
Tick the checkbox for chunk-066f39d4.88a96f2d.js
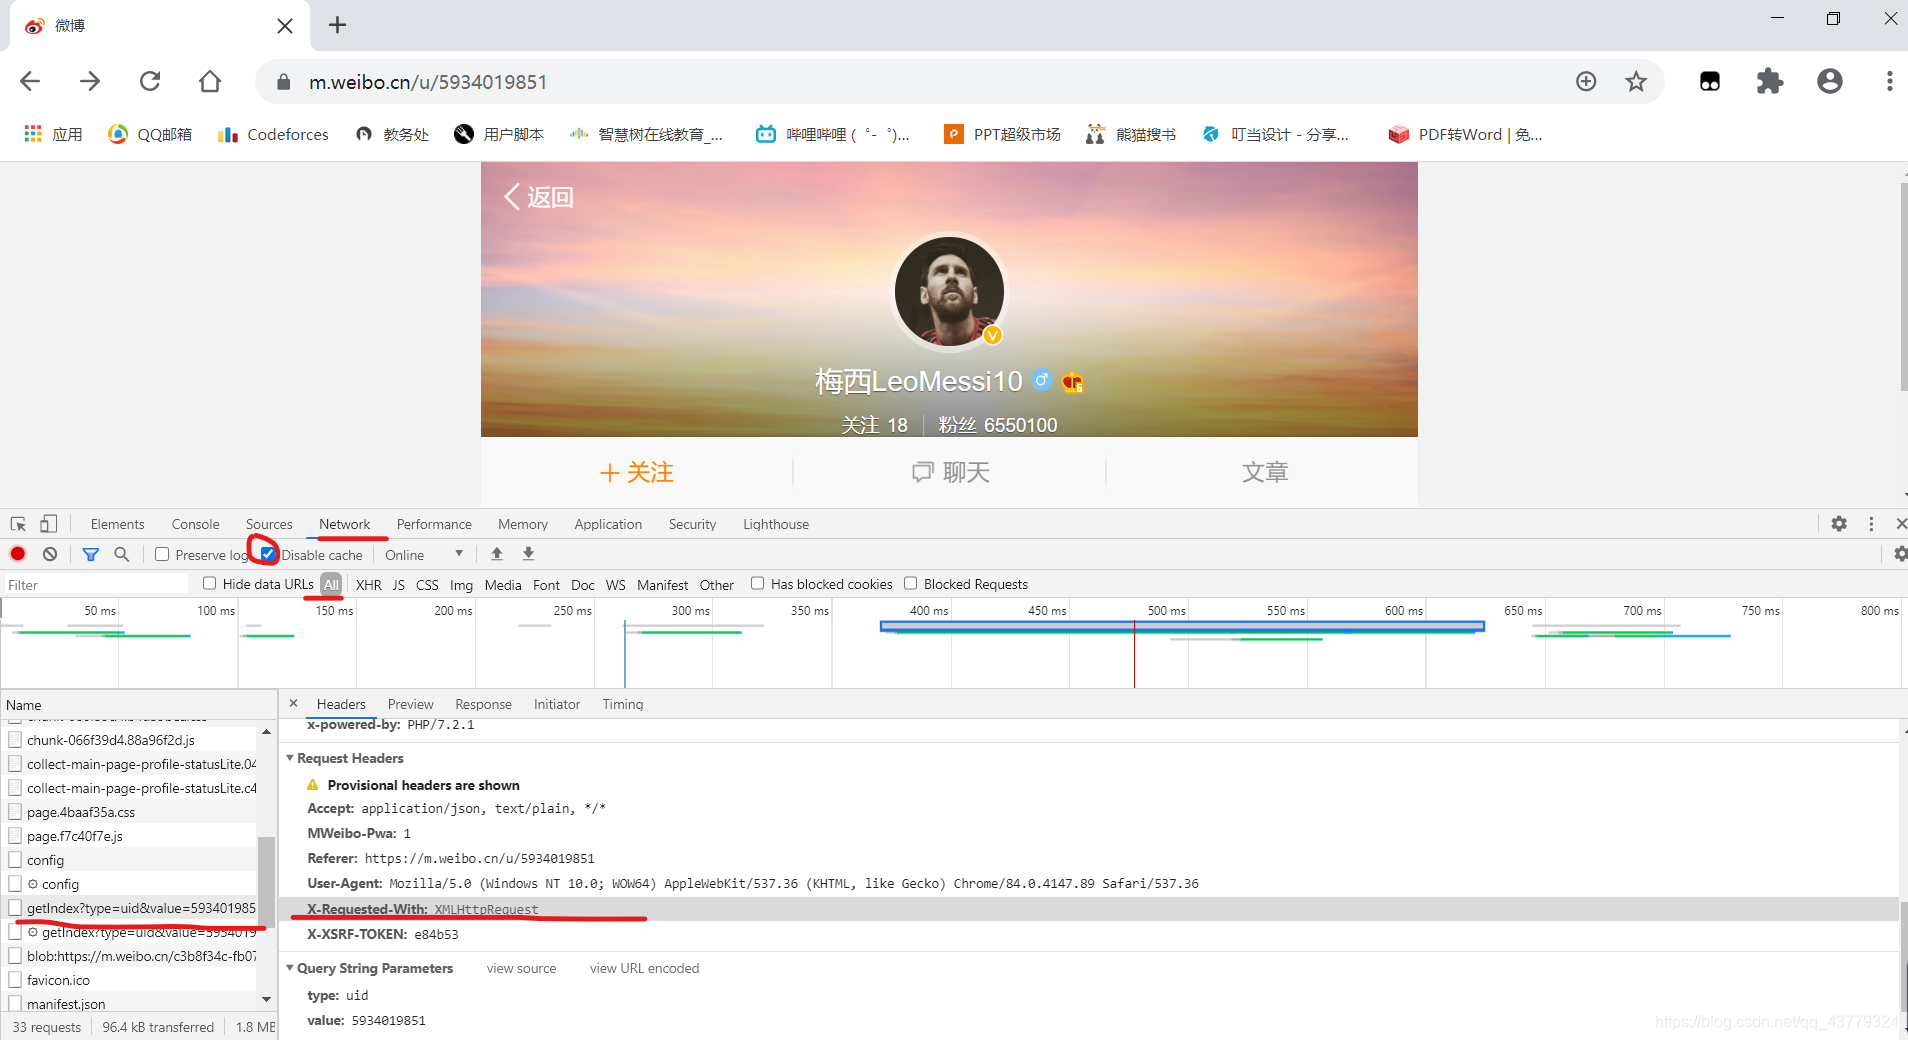pos(15,740)
